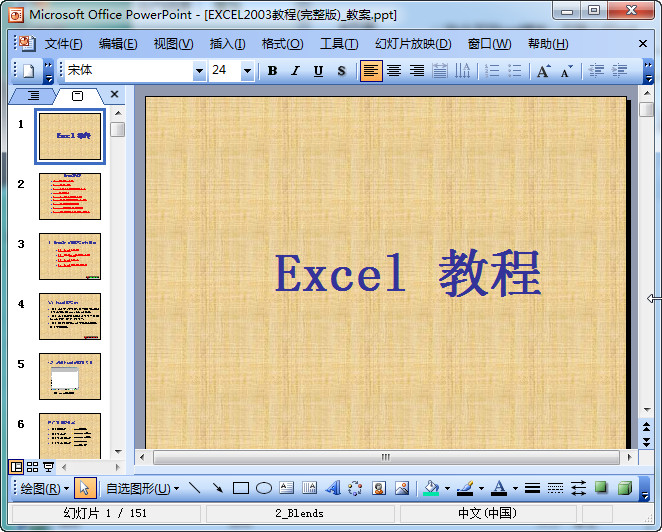The image size is (662, 532).
Task: Open the 幻灯片放映(D) menu
Action: [x=413, y=44]
